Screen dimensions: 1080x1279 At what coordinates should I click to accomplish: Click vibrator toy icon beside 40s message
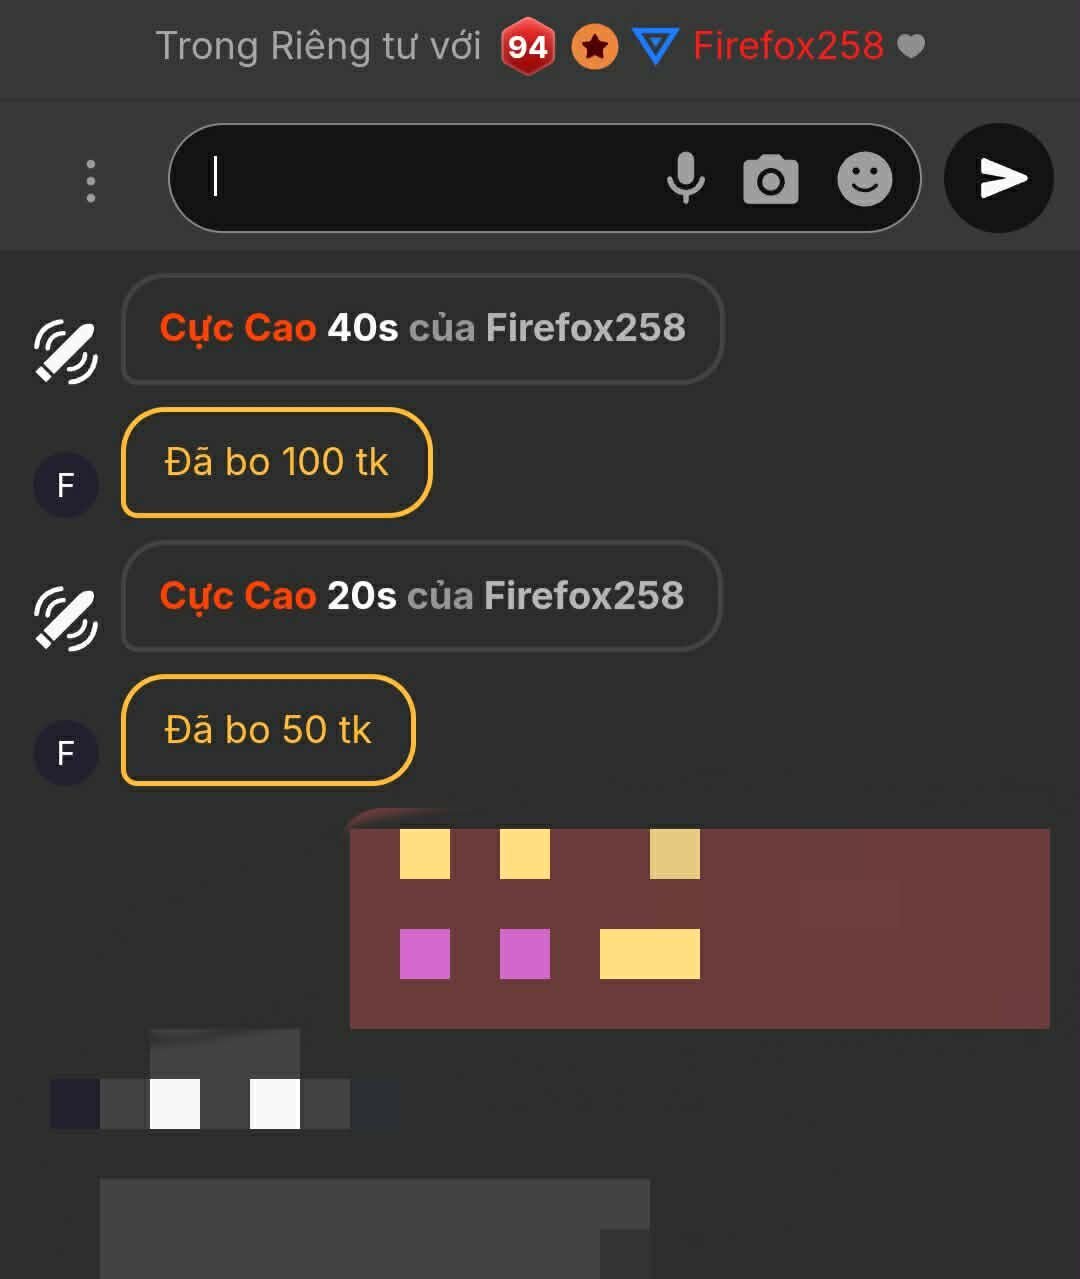click(x=66, y=352)
